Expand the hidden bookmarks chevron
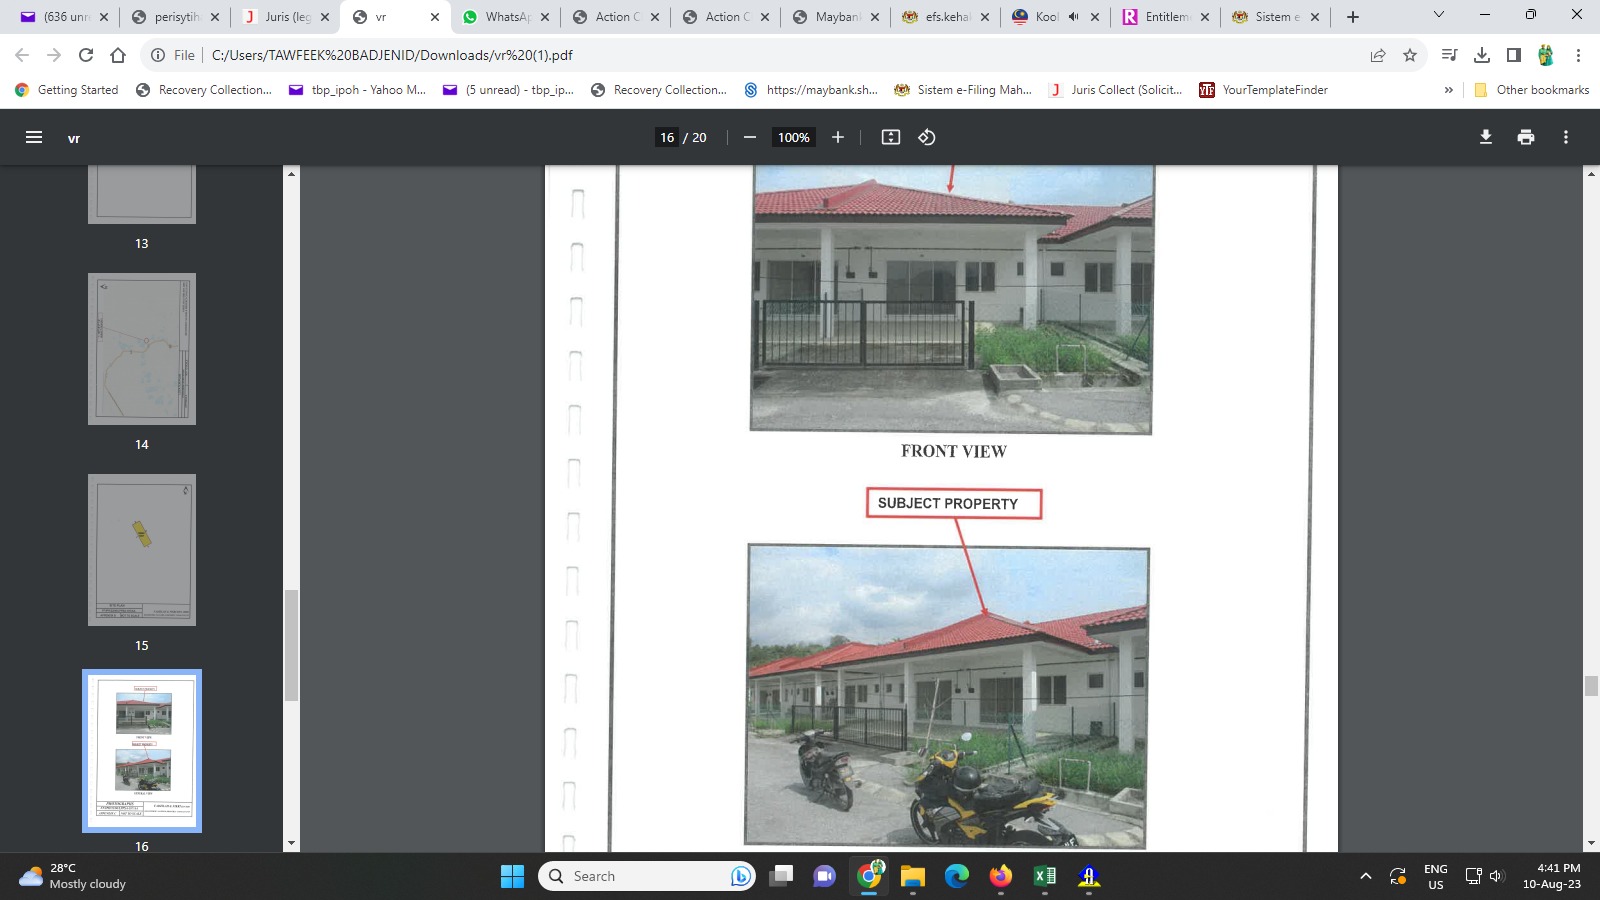 [x=1448, y=90]
